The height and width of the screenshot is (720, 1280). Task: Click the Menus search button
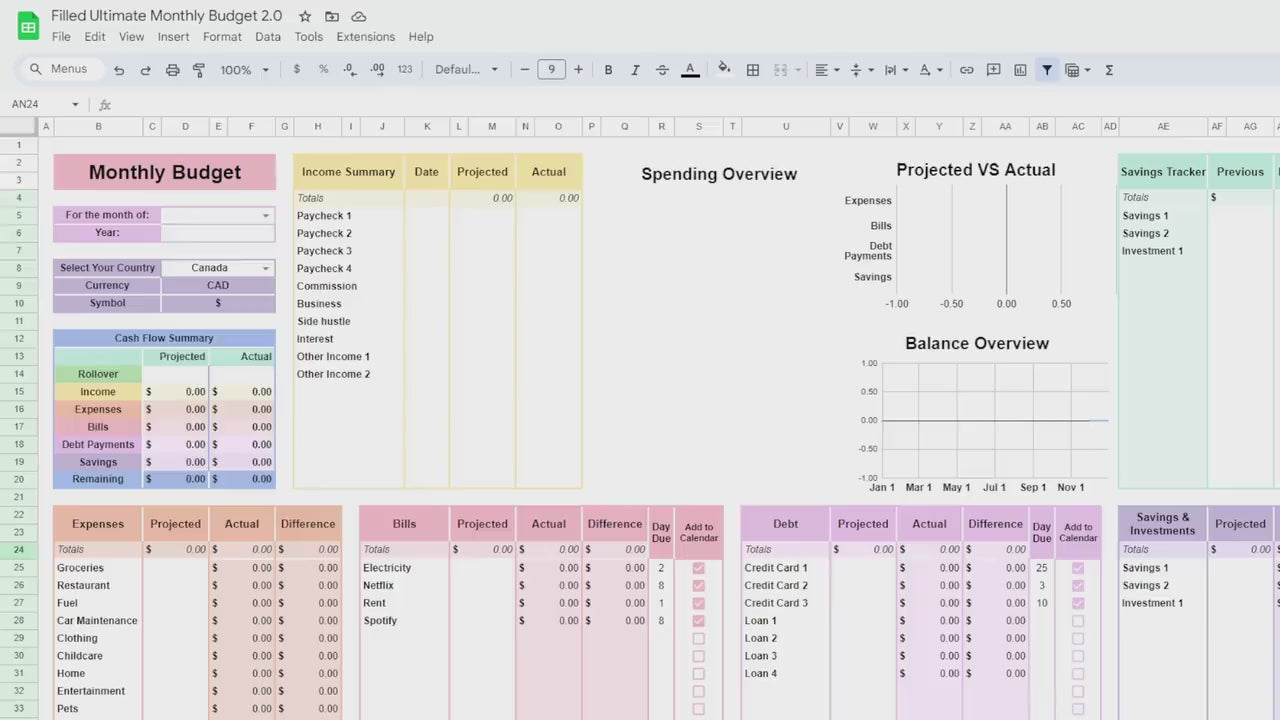pyautogui.click(x=58, y=68)
